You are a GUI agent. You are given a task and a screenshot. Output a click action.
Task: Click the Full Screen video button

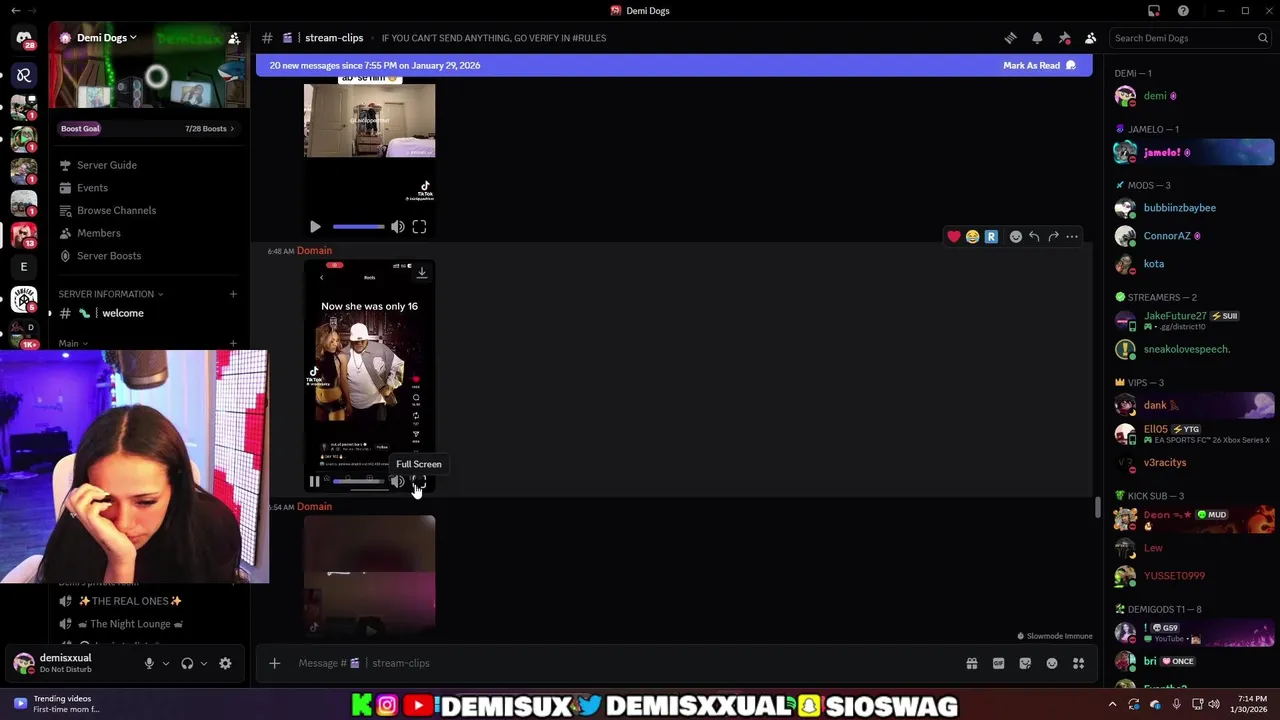[x=419, y=482]
